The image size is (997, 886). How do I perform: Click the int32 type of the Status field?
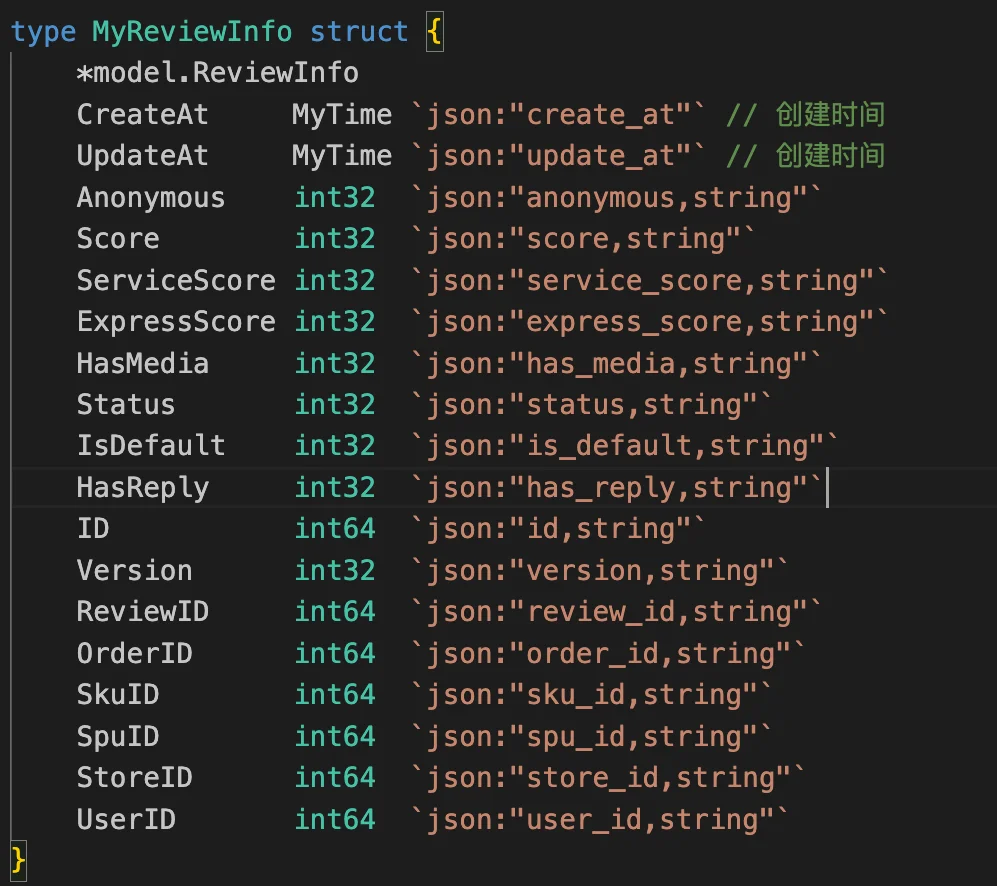335,405
